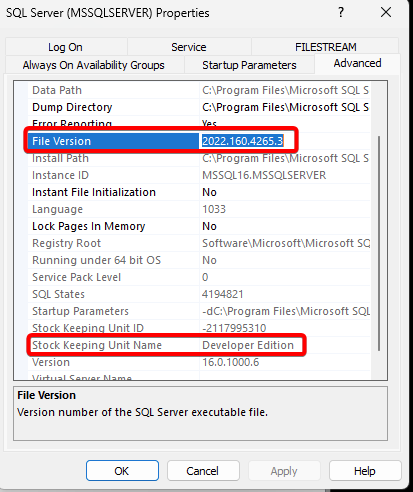Click the Running under 64 bit OS No value
This screenshot has height=492, width=413.
point(209,260)
